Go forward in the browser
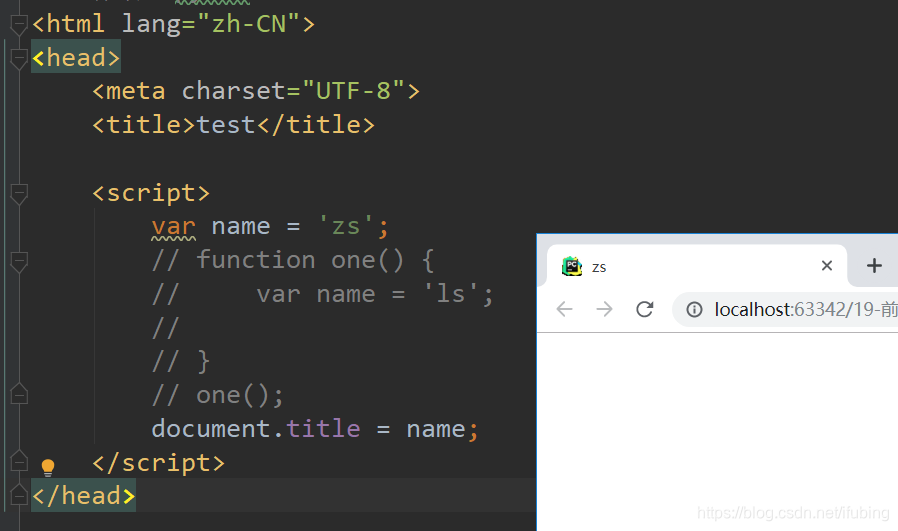 604,309
